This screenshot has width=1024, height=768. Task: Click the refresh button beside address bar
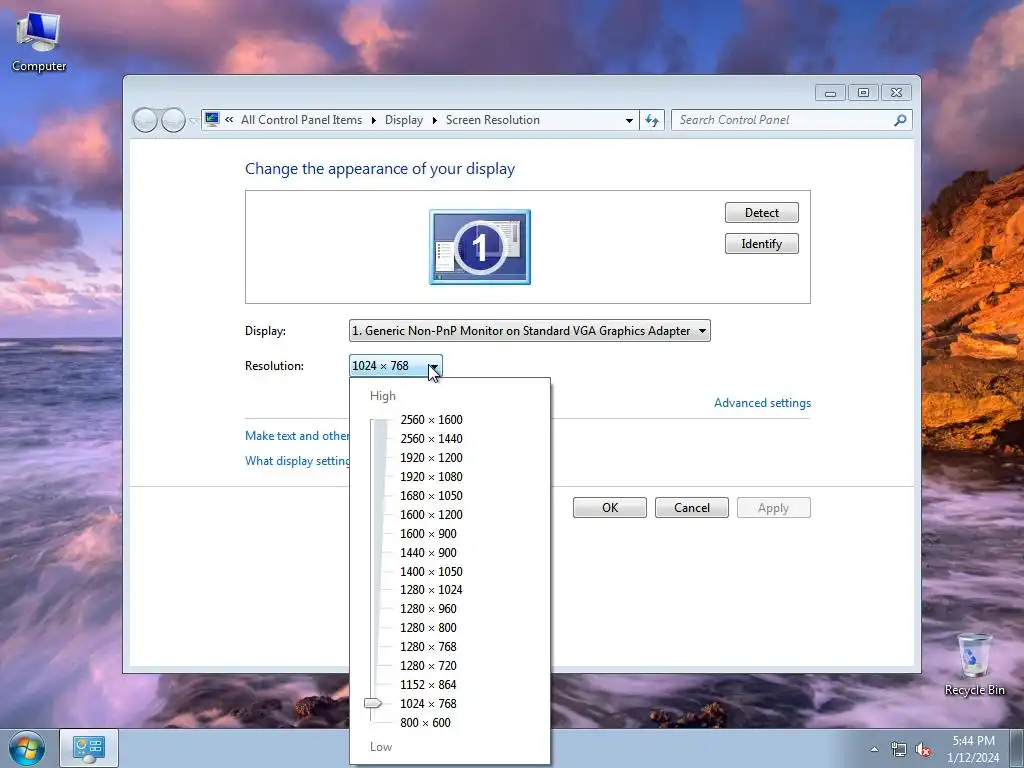[x=652, y=120]
